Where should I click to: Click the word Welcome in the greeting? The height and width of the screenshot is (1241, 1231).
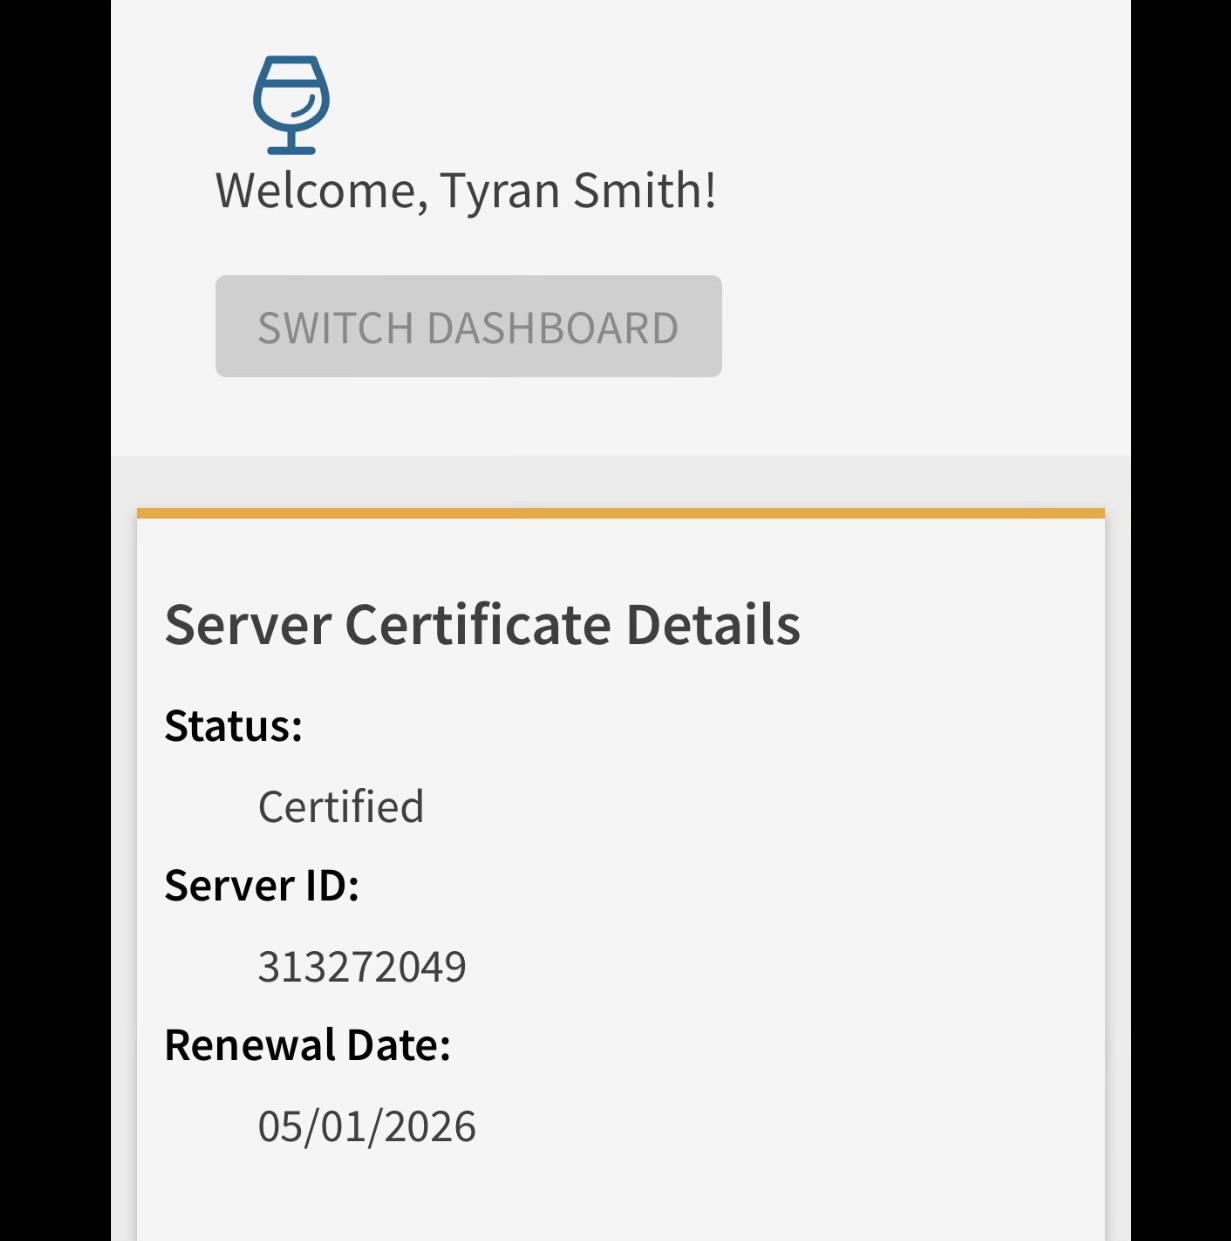coord(320,191)
